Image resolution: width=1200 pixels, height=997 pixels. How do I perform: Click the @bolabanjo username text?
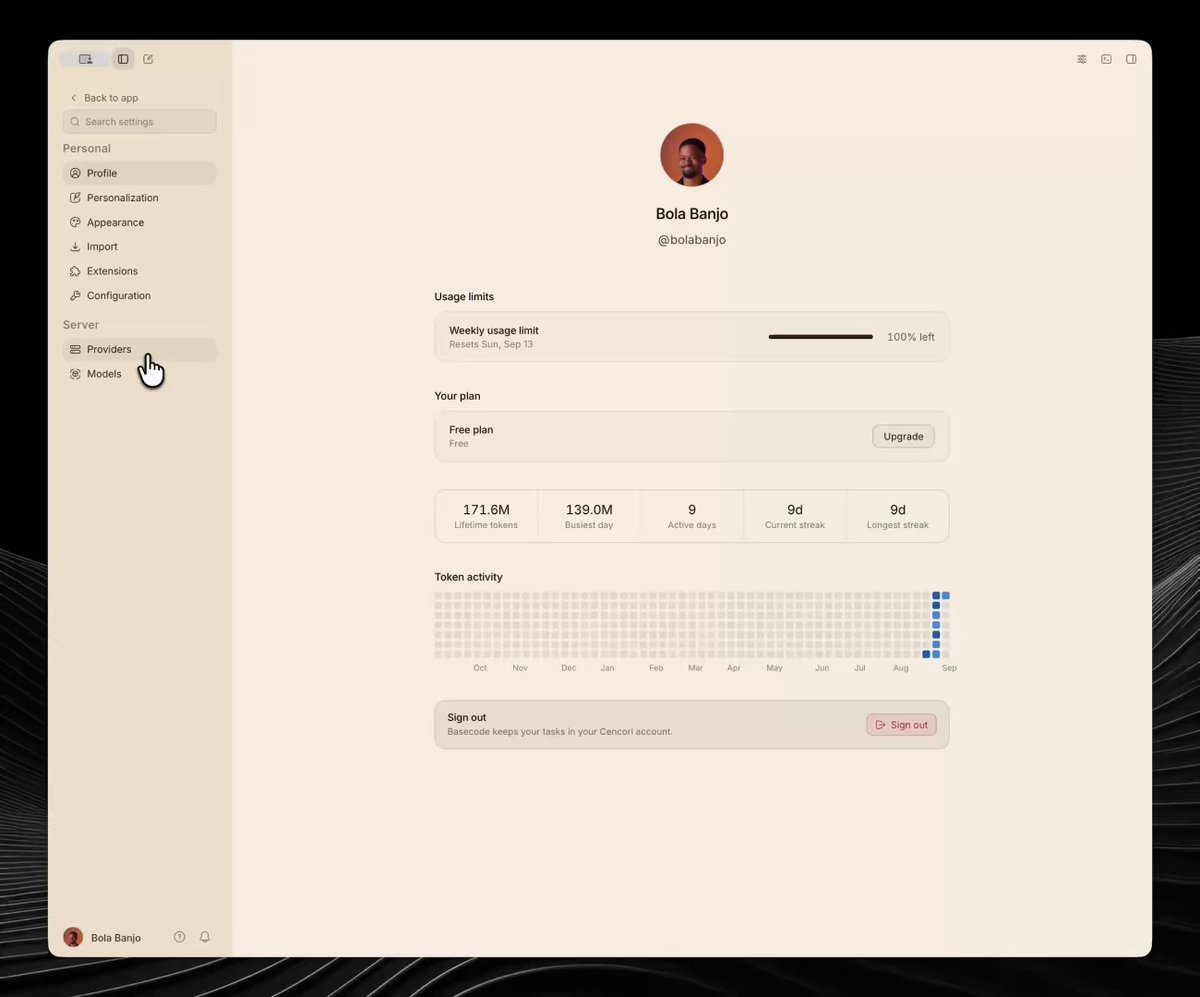692,240
